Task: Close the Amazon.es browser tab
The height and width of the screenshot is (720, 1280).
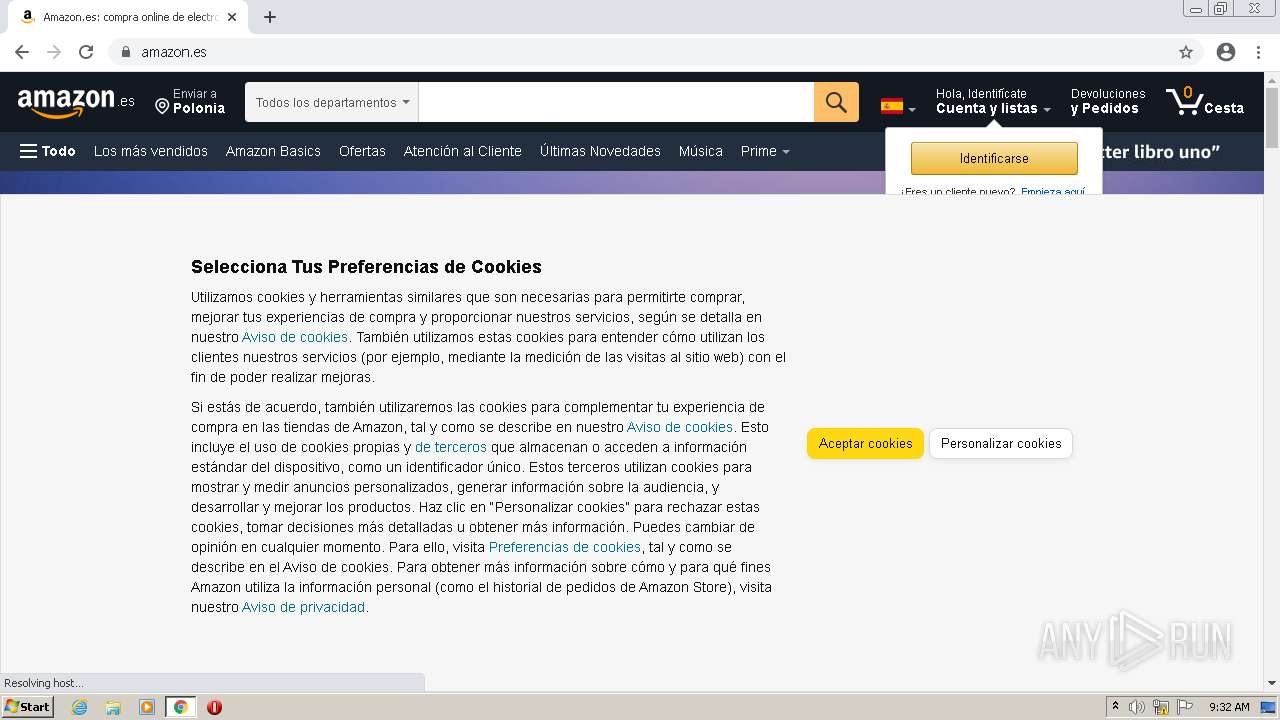Action: pos(233,17)
